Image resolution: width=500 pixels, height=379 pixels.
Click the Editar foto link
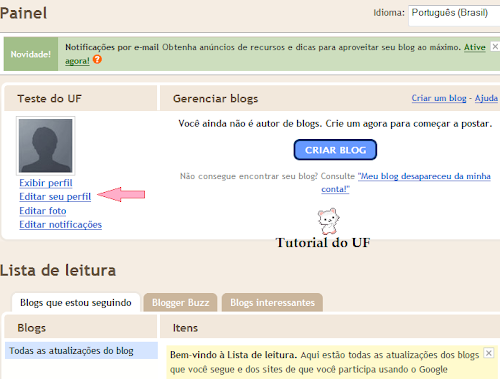tap(43, 211)
